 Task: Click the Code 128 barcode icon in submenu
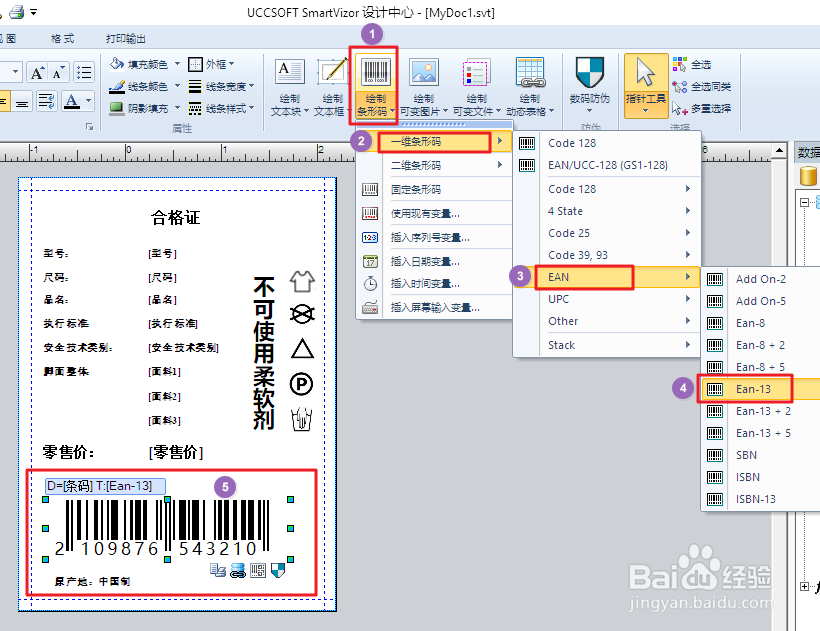(527, 143)
